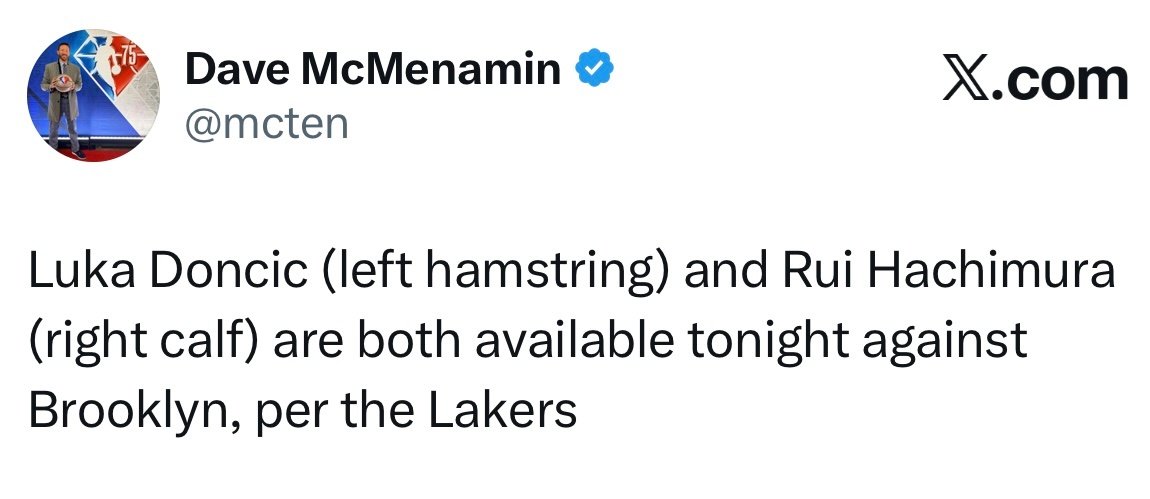
Task: Click the blue verified checkmark badge
Action: [x=593, y=70]
